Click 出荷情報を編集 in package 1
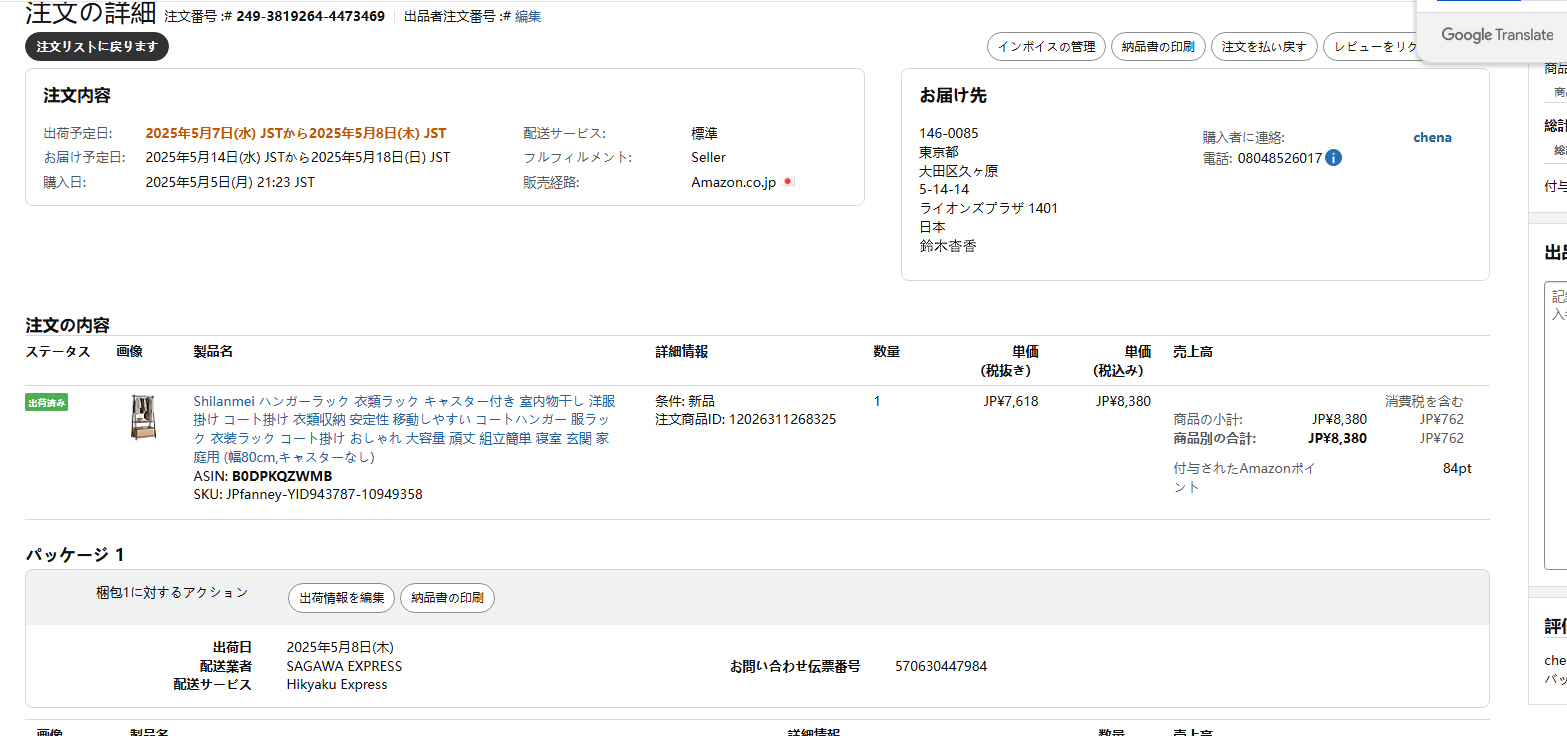Image resolution: width=1567 pixels, height=736 pixels. click(342, 598)
